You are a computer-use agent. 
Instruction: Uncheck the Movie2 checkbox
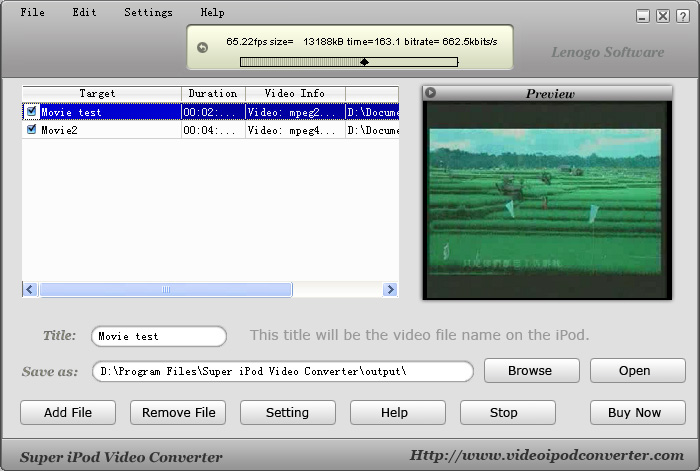coord(32,129)
